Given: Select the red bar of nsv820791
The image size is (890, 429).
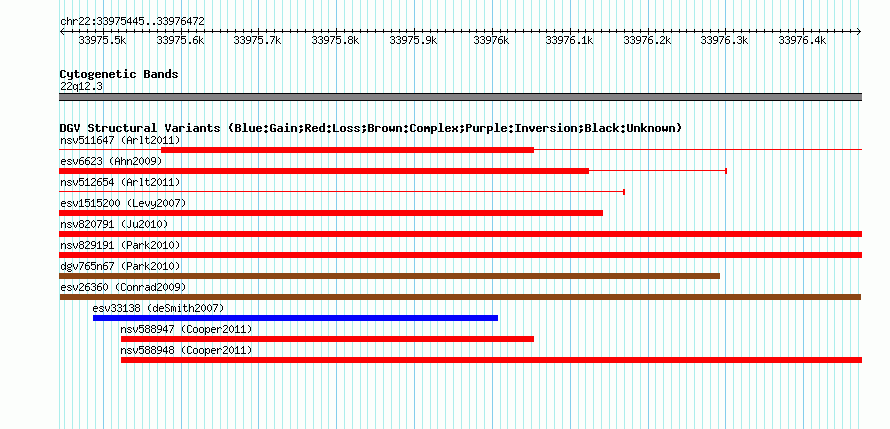Looking at the screenshot, I should pyautogui.click(x=461, y=234).
